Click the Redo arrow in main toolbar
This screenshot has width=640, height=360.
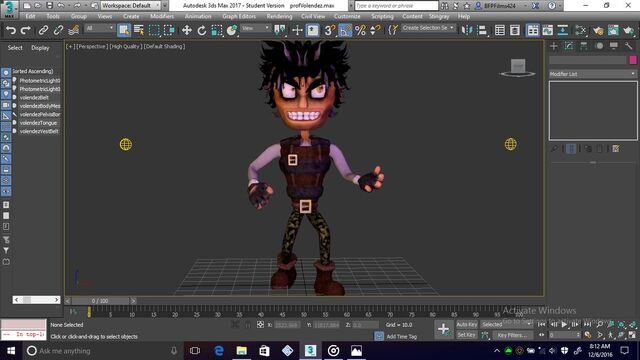(x=26, y=30)
